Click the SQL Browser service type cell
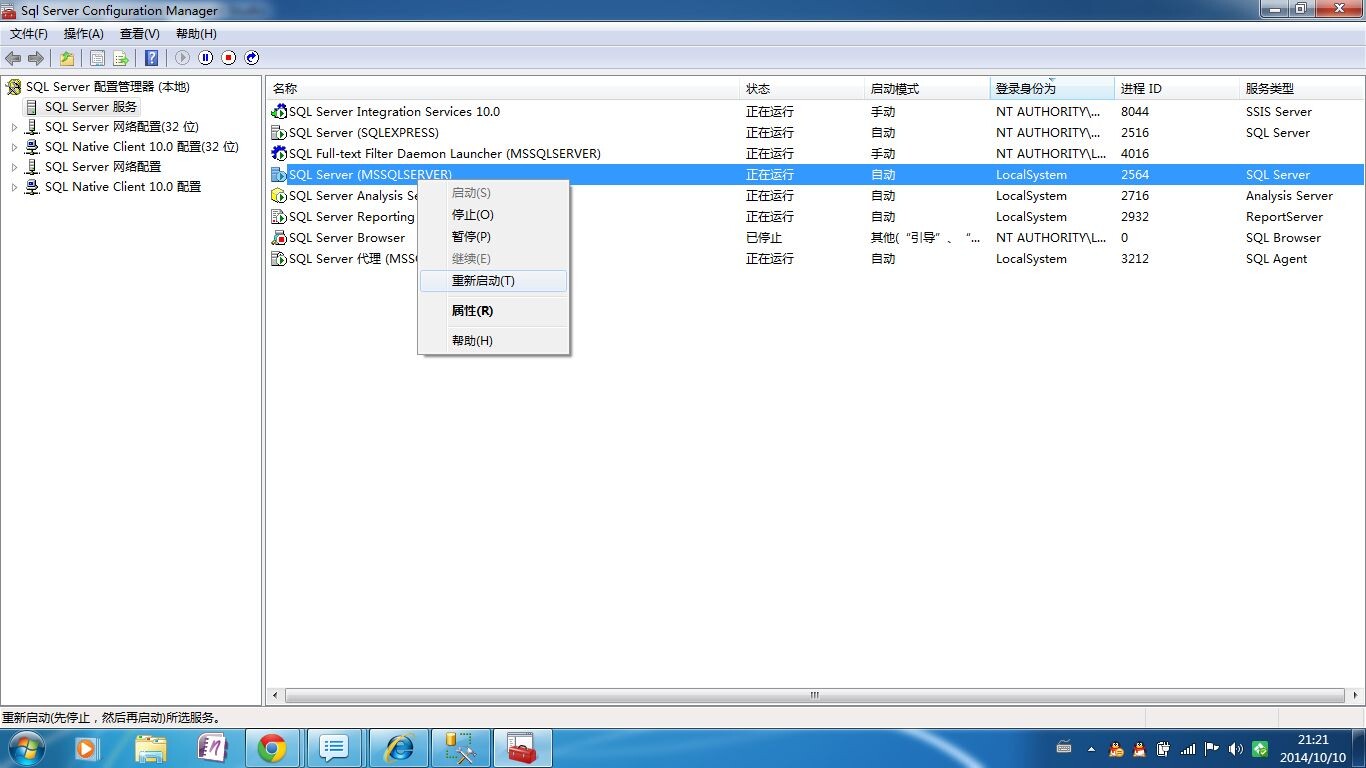This screenshot has width=1366, height=768. tap(1283, 238)
